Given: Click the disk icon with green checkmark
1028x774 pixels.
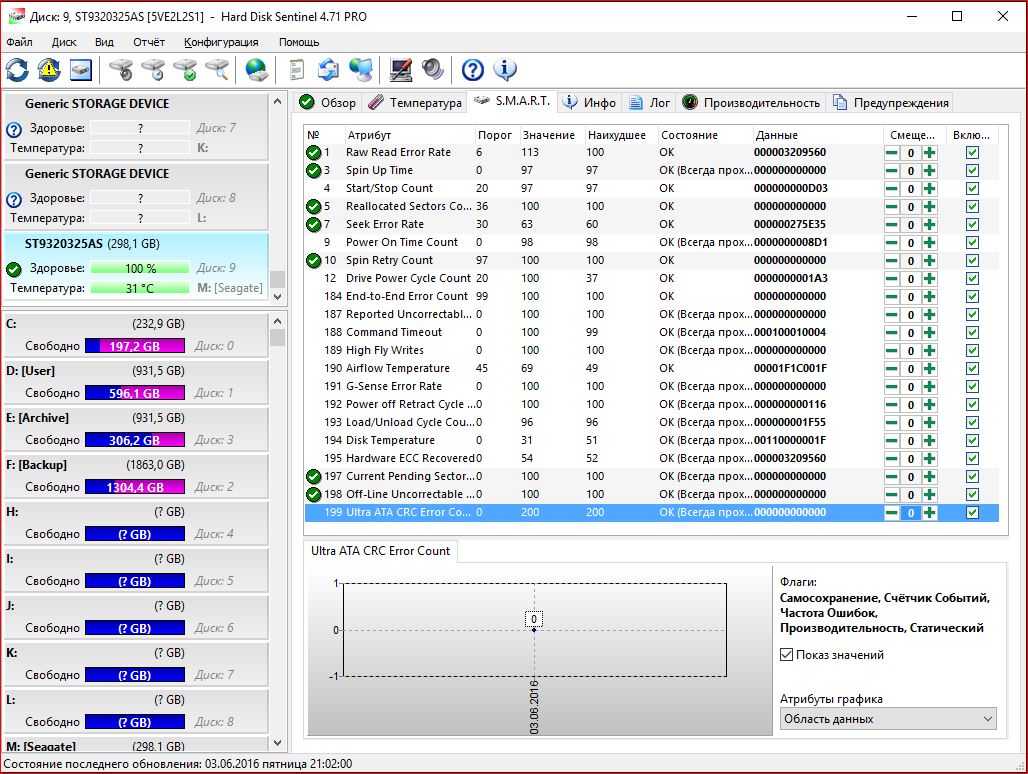Looking at the screenshot, I should (186, 69).
